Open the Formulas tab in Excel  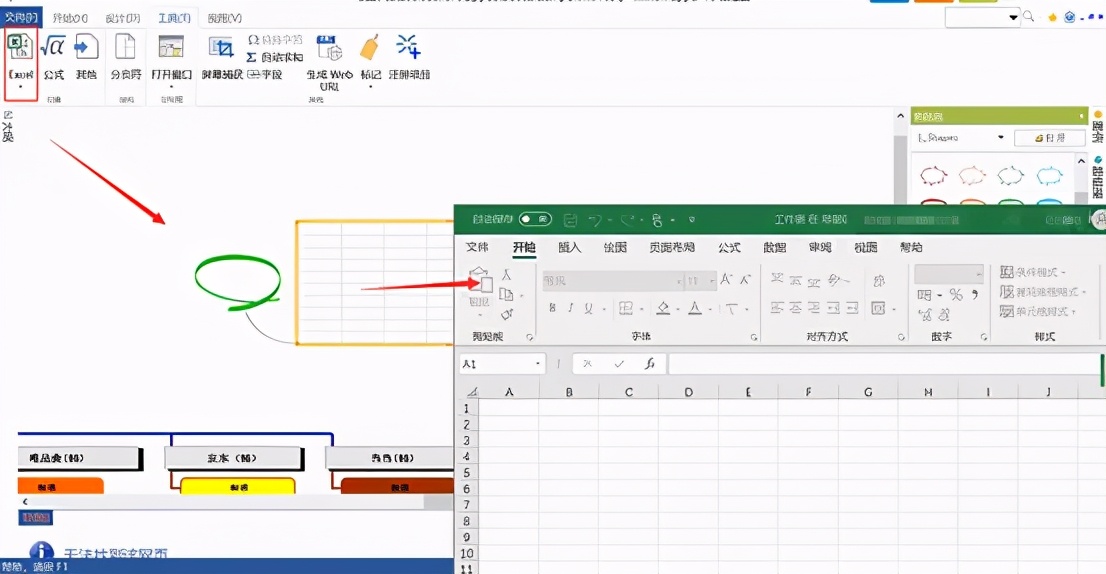pyautogui.click(x=729, y=247)
